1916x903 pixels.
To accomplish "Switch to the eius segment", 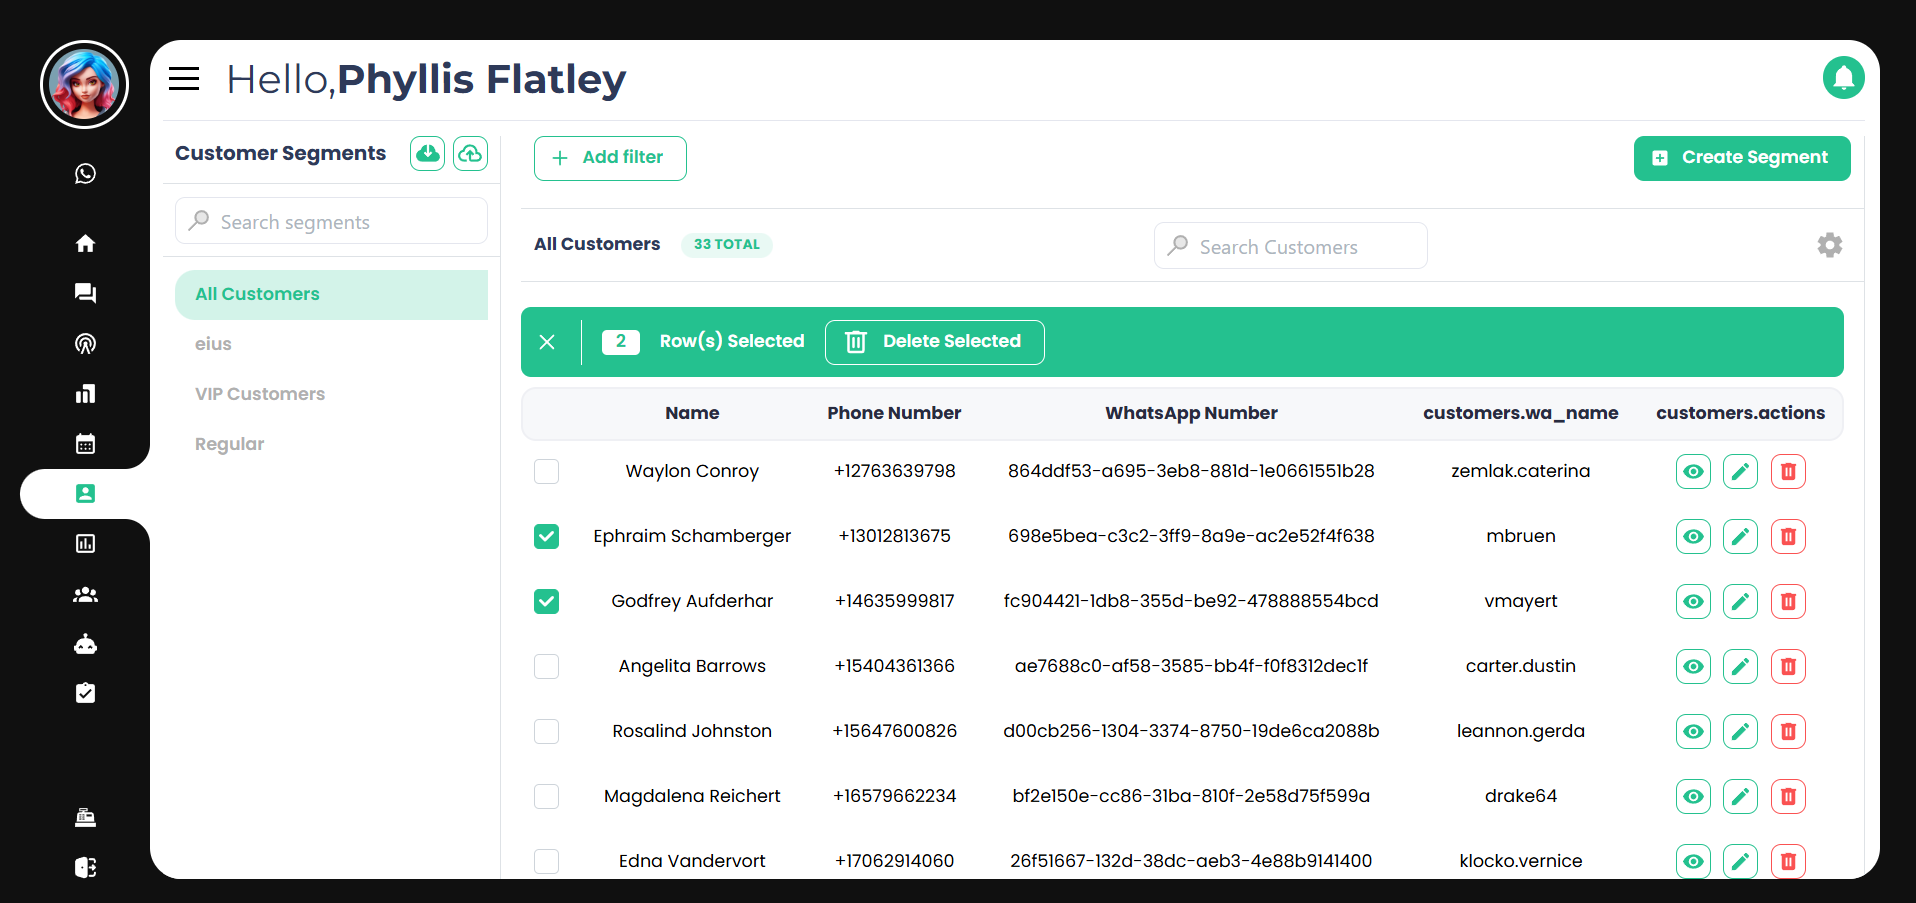I will [213, 343].
